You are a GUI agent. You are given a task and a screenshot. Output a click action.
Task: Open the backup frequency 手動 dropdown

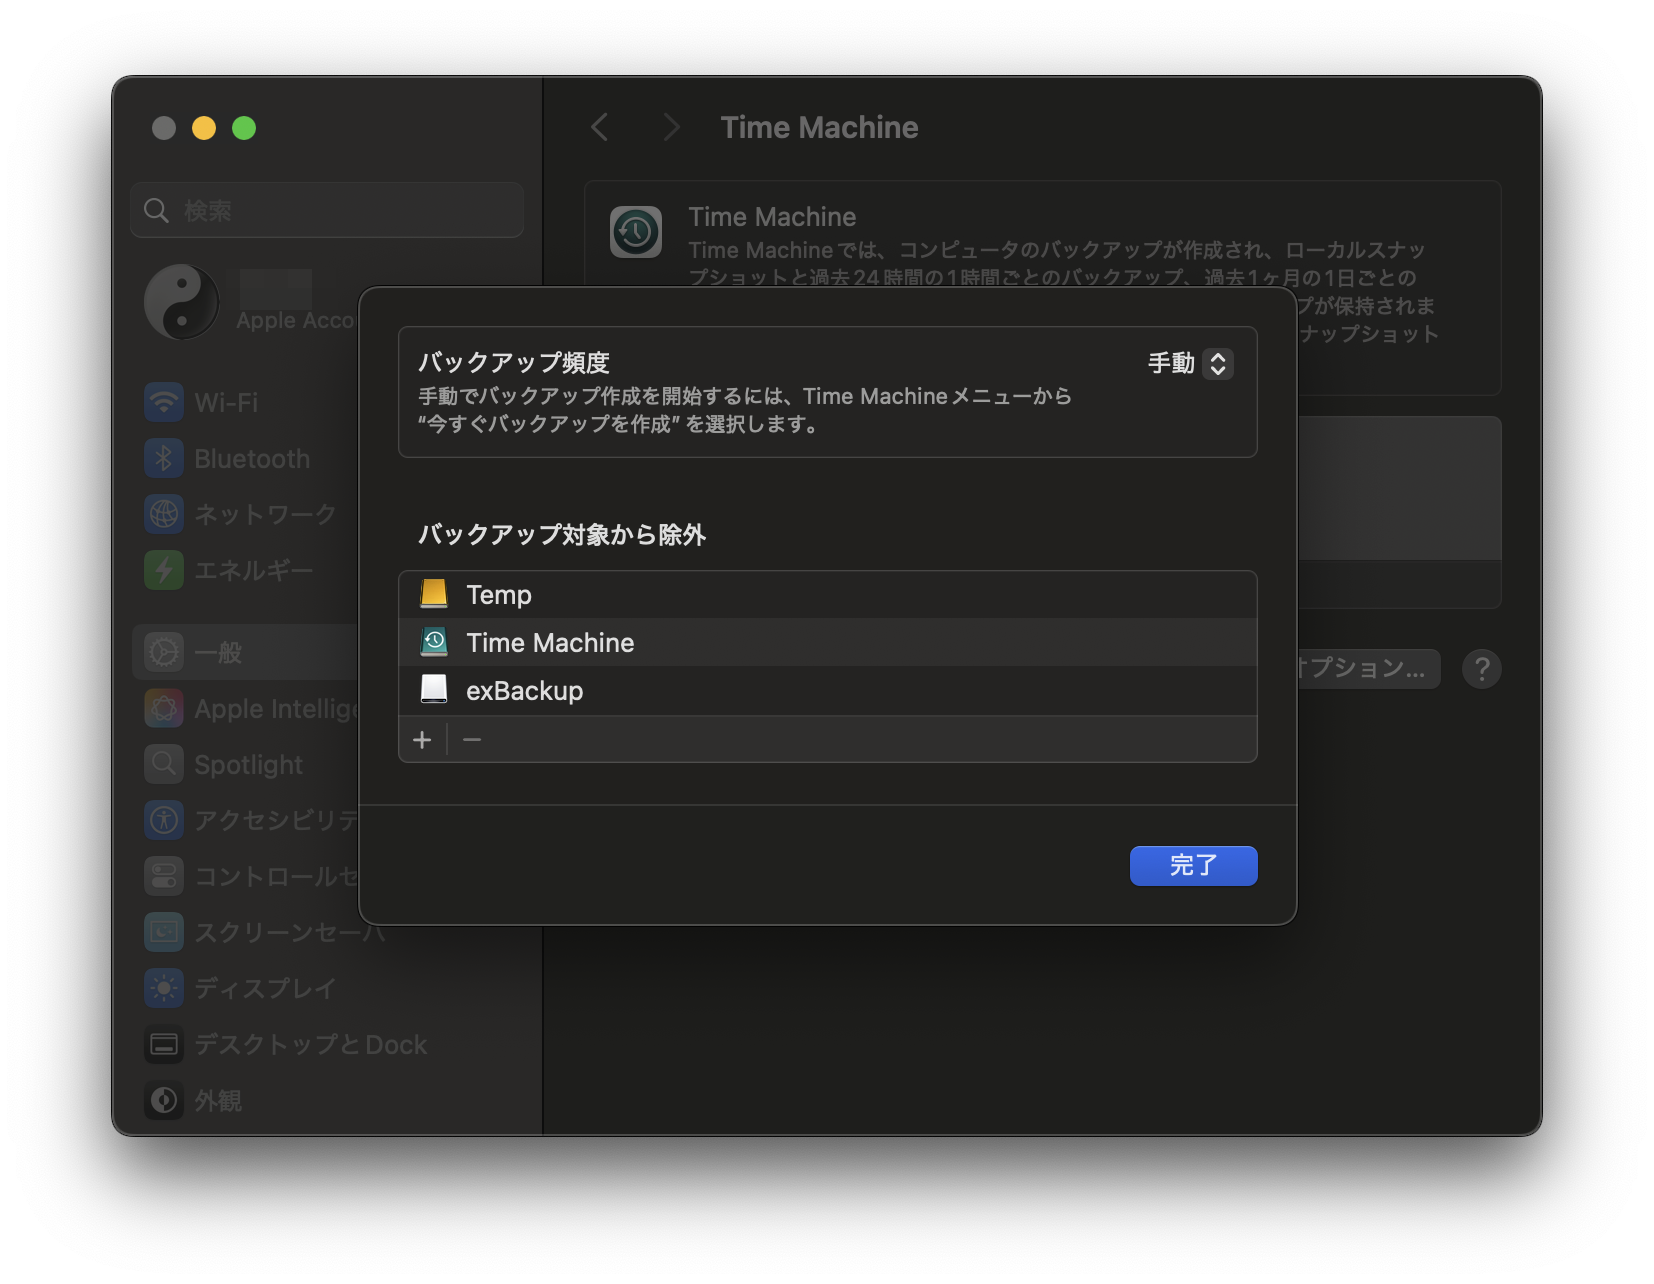(1190, 364)
